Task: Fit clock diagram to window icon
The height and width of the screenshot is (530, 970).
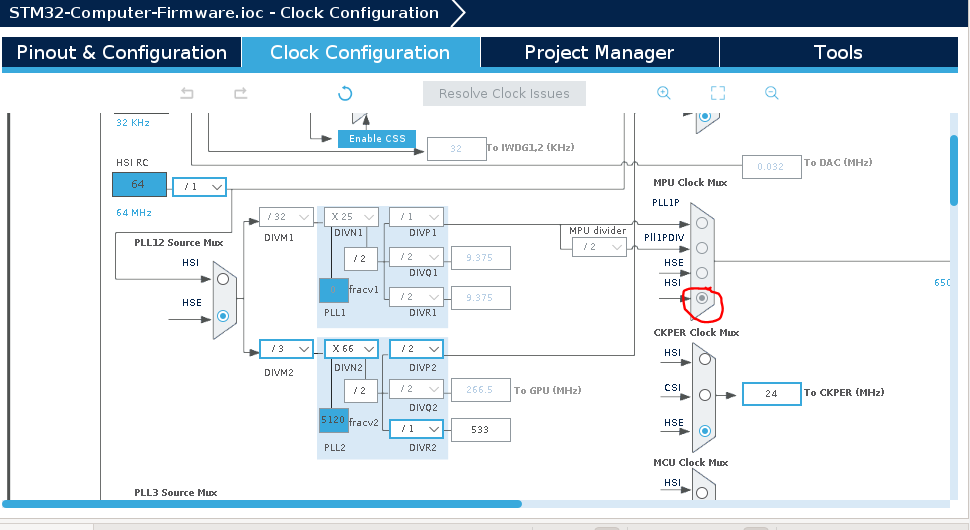Action: pos(718,93)
